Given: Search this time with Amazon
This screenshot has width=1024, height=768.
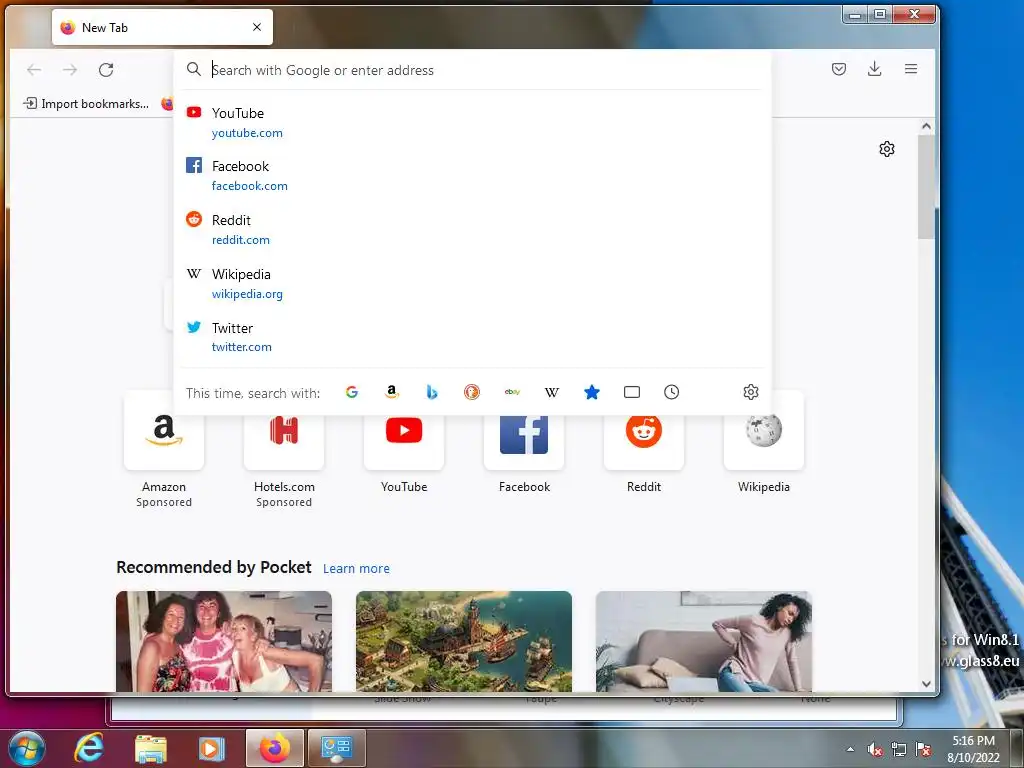Looking at the screenshot, I should click(392, 392).
